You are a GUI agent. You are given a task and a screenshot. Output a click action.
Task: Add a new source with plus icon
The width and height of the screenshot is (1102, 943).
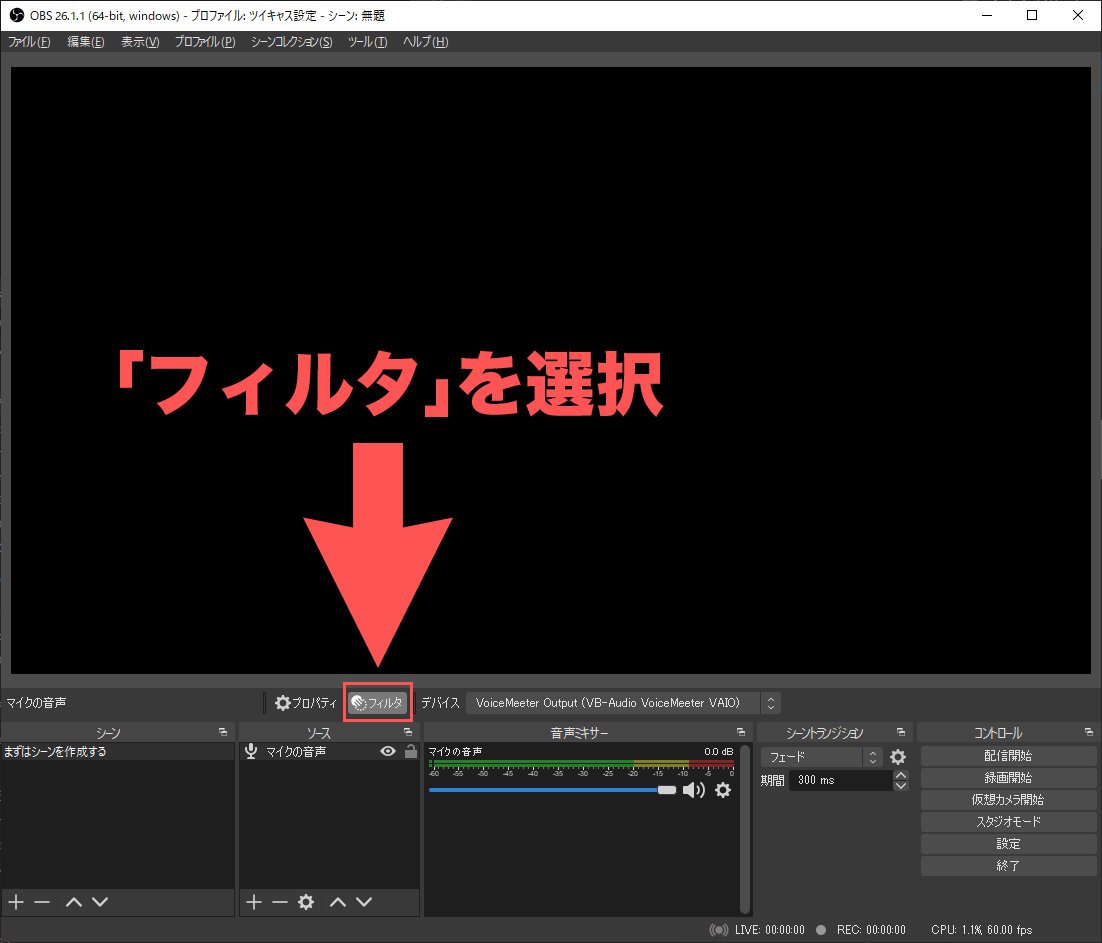[x=254, y=902]
